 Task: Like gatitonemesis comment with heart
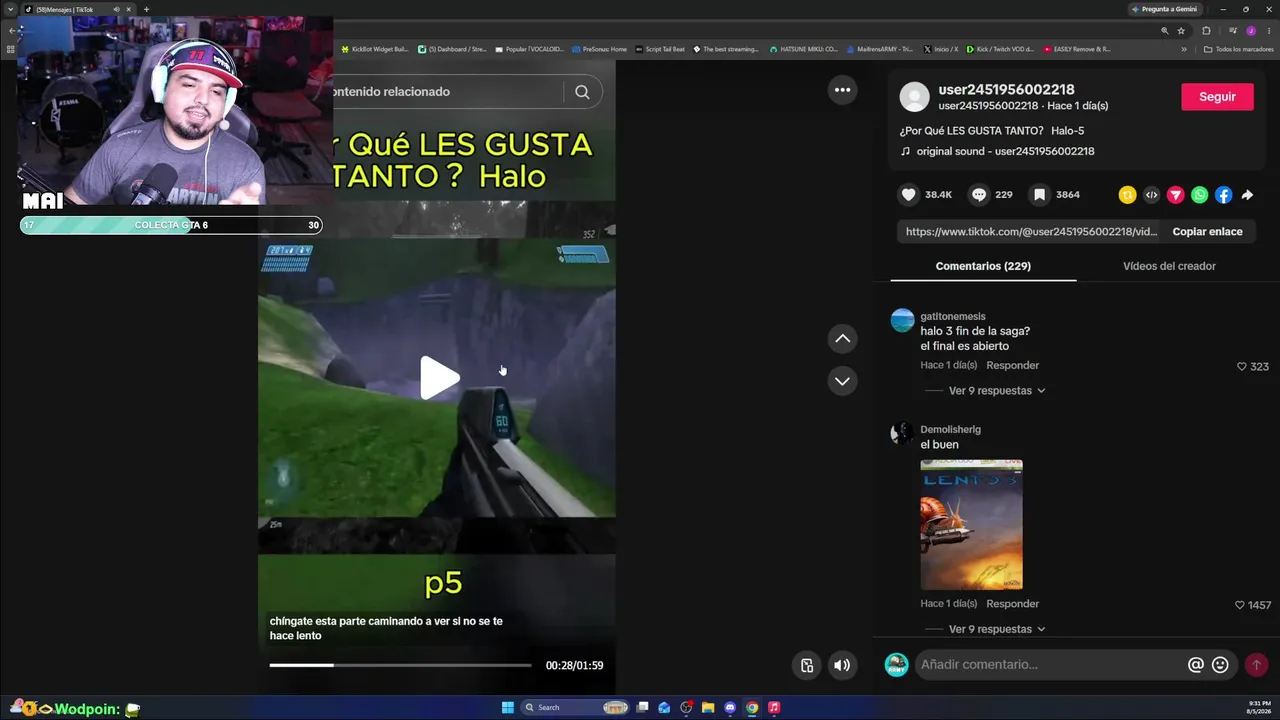tap(1242, 367)
